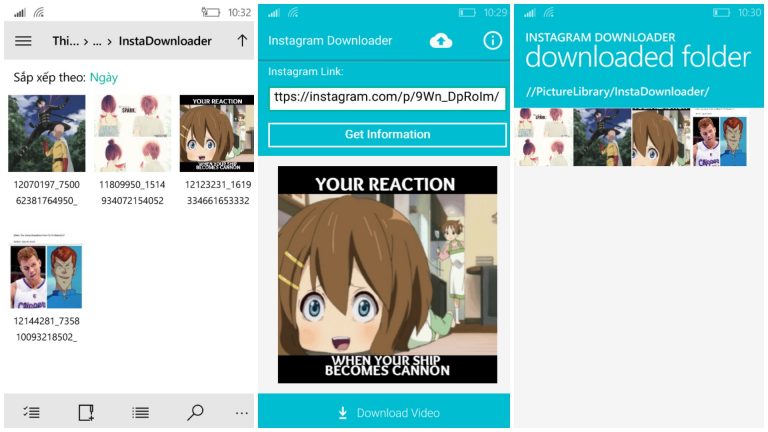The width and height of the screenshot is (768, 432).
Task: Focus the Instagram Link input field
Action: [x=387, y=97]
